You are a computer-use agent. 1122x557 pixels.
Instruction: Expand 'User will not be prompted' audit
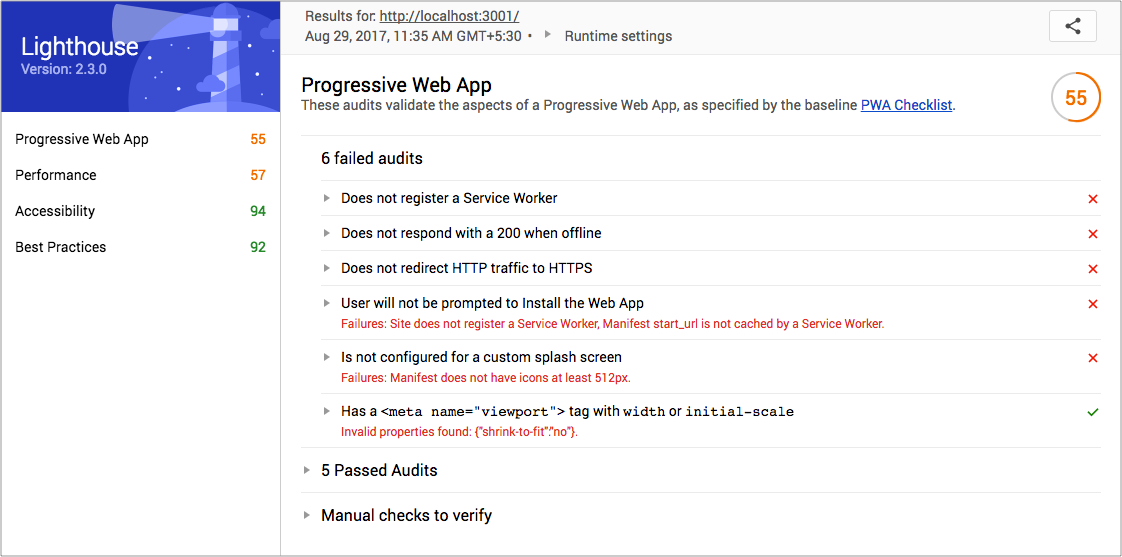(326, 303)
